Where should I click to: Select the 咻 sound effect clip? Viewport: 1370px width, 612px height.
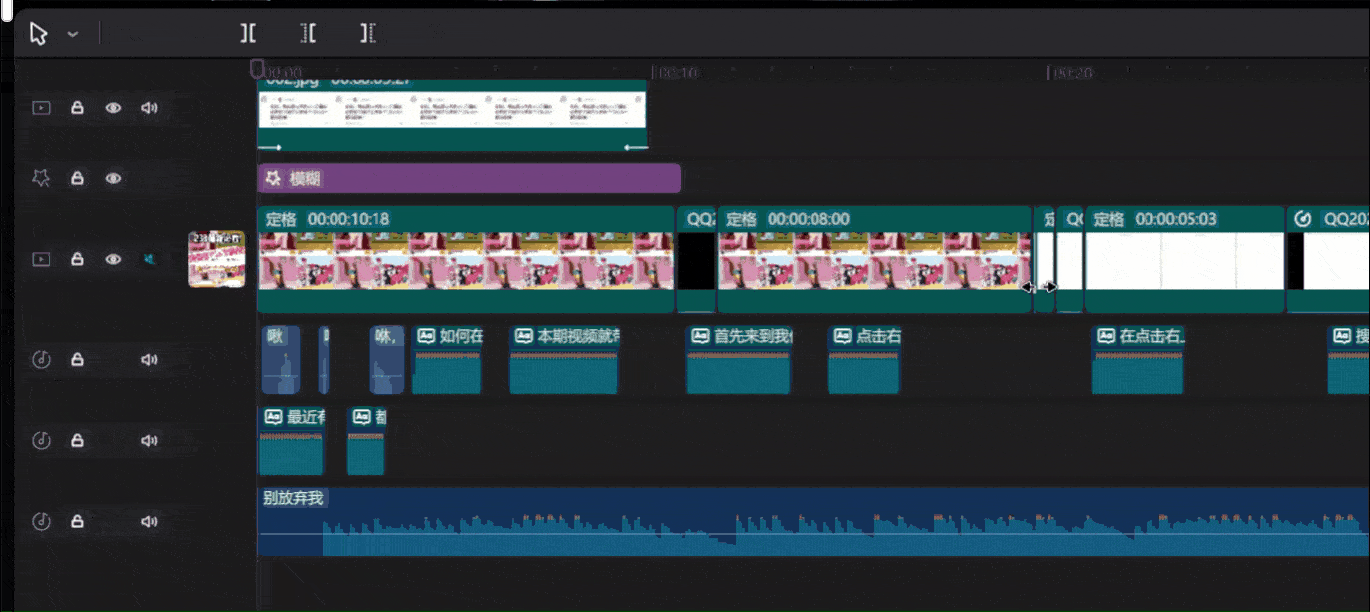tap(387, 360)
